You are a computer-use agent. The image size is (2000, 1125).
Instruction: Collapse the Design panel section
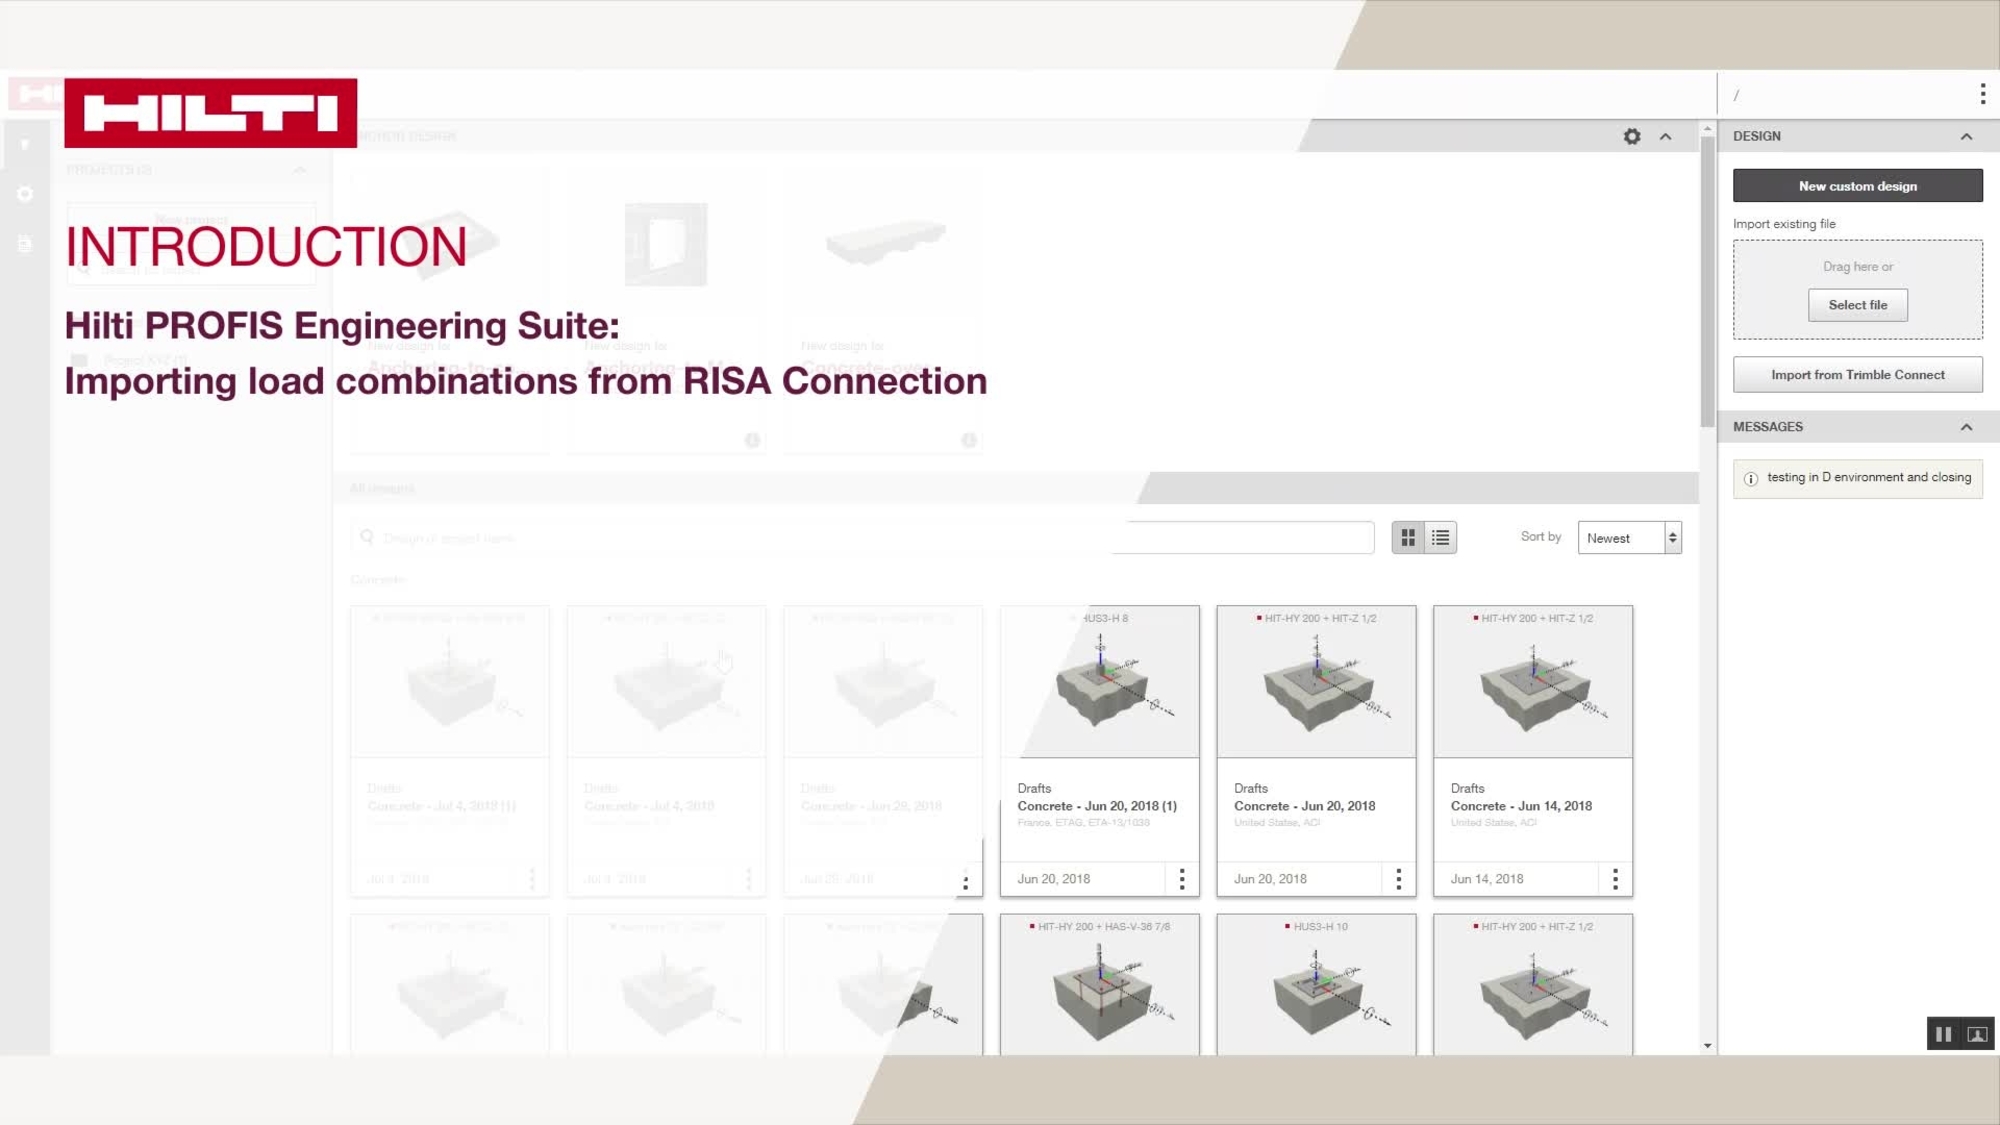(1966, 136)
